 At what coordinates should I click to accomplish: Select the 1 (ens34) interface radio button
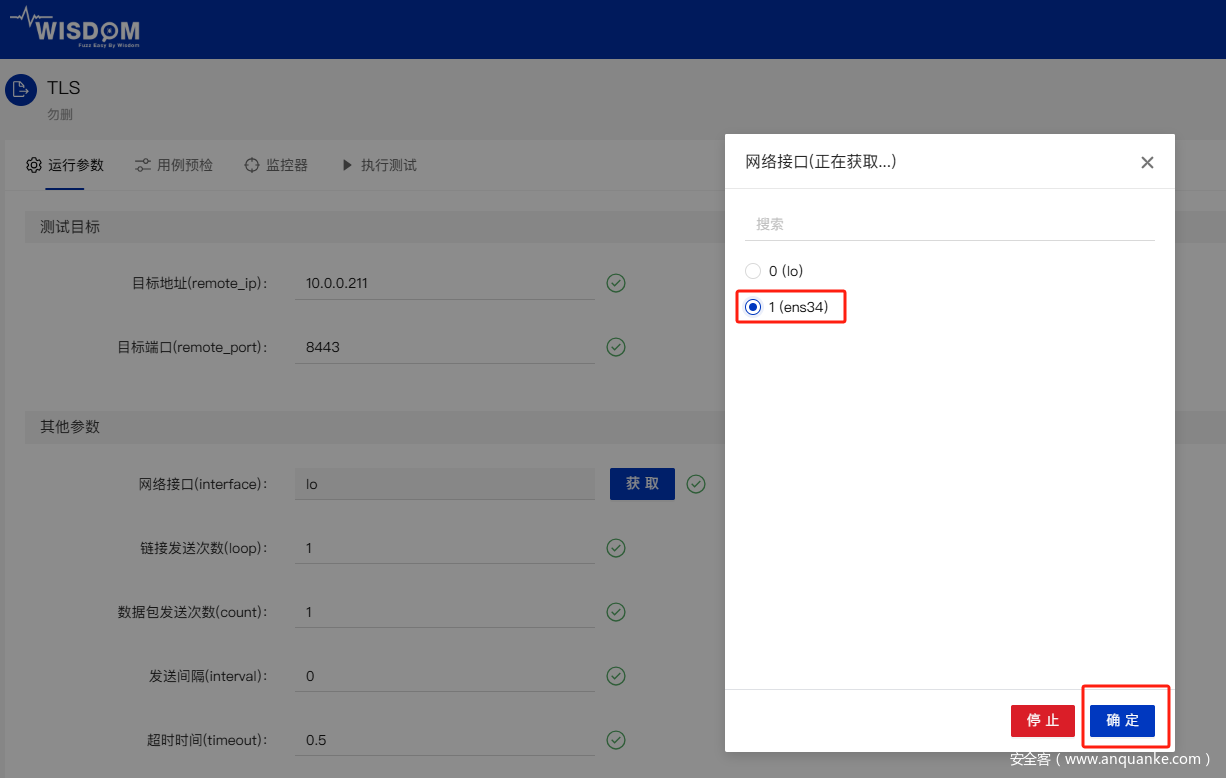pos(753,307)
